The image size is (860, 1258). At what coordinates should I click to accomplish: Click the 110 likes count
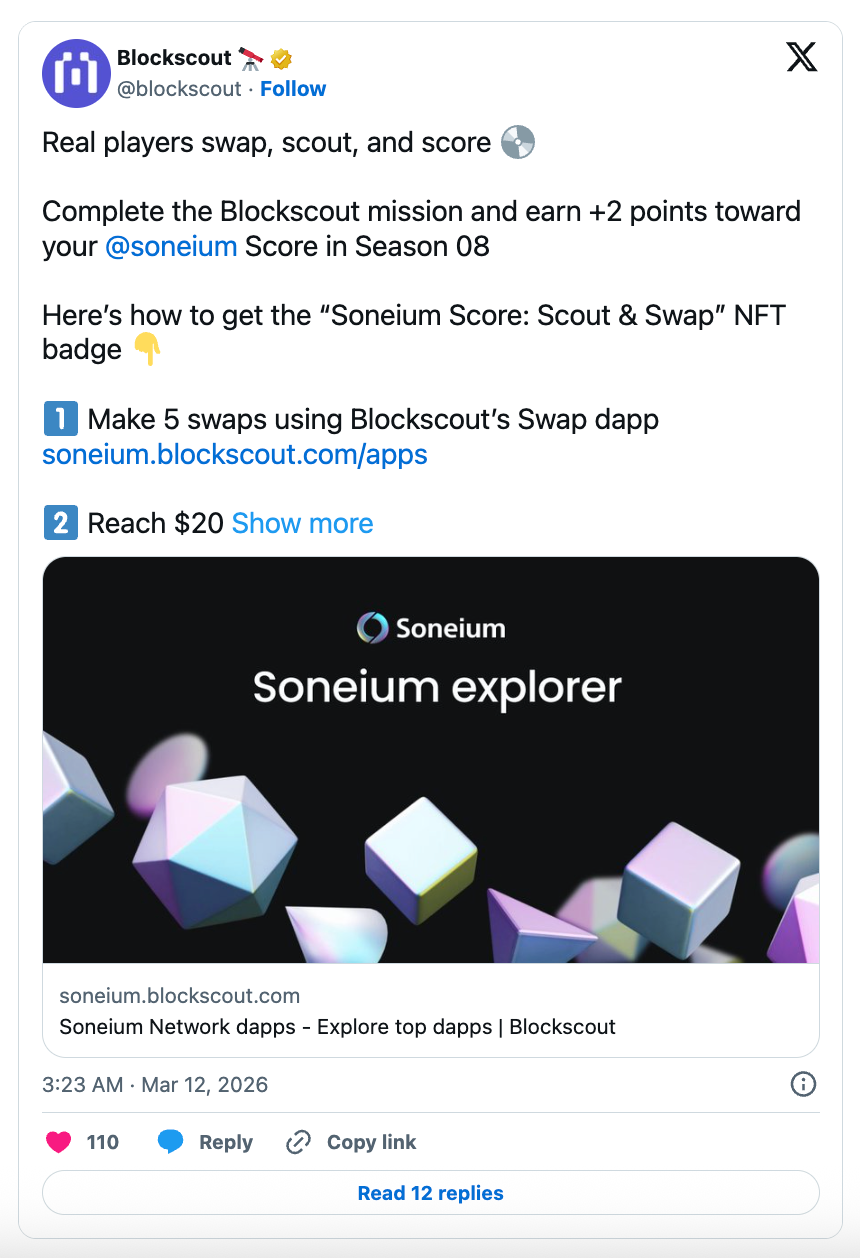coord(102,1142)
